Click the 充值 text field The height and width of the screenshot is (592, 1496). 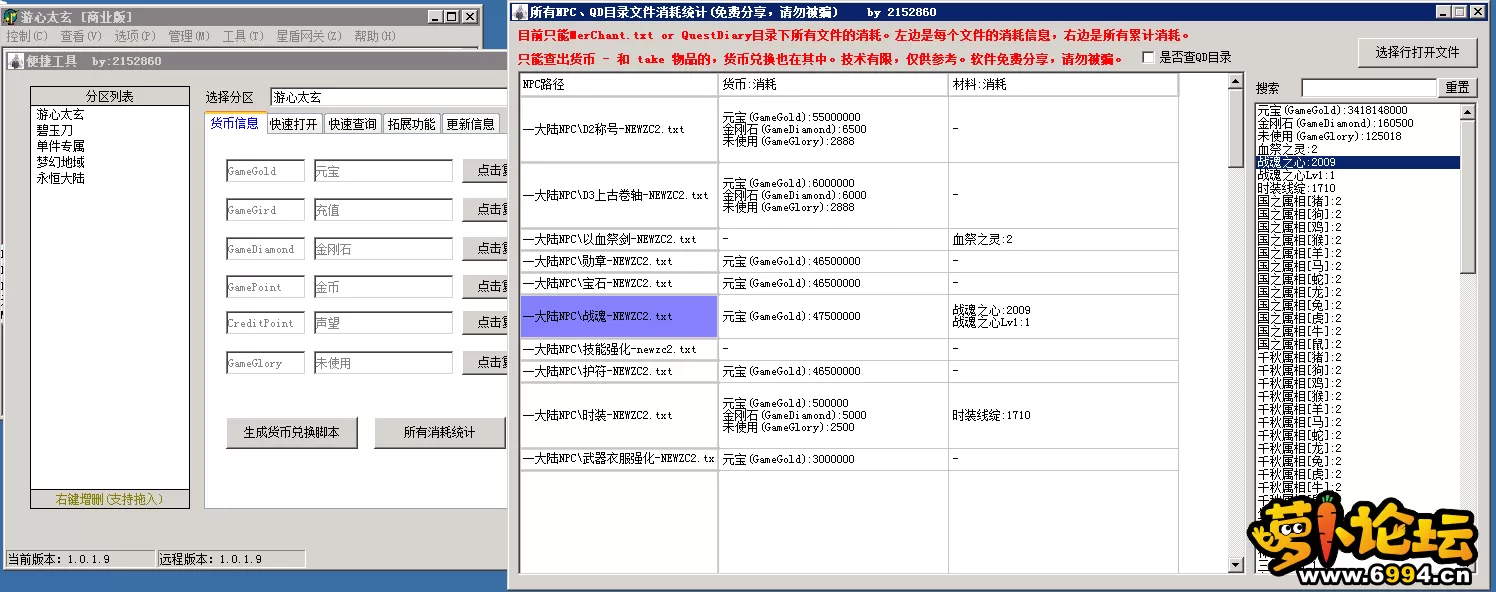[x=383, y=210]
